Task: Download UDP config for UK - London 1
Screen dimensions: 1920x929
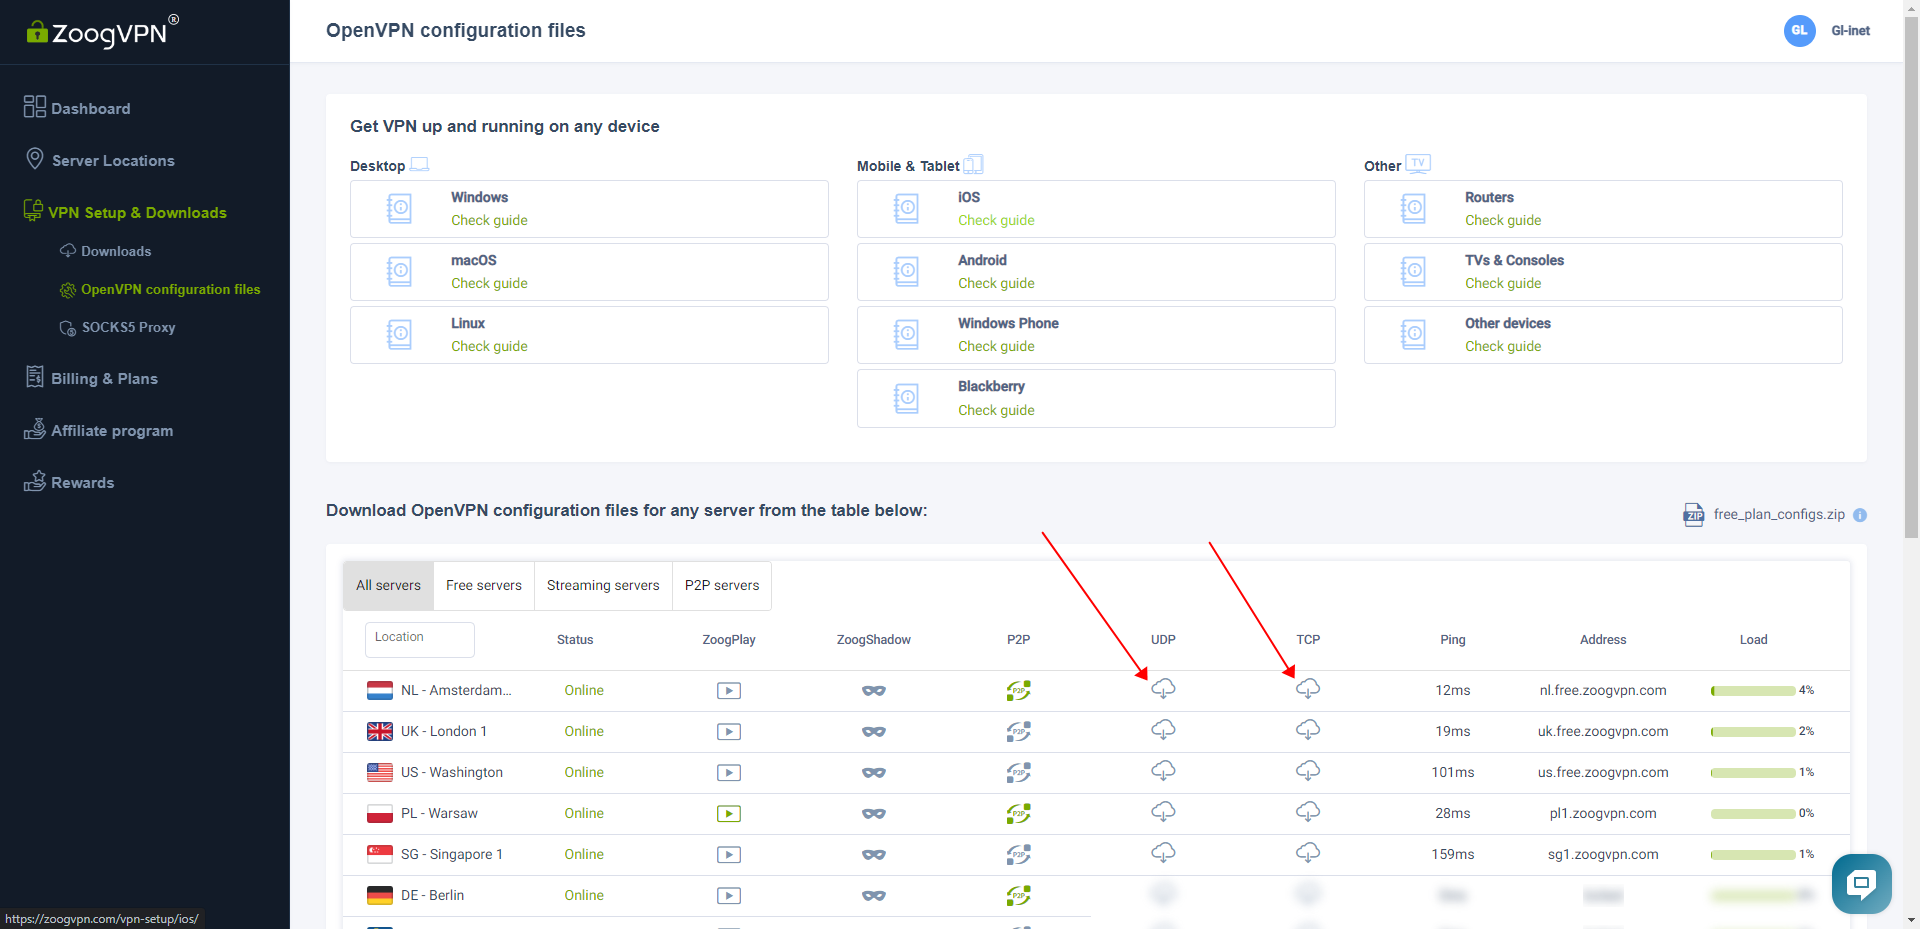Action: coord(1163,730)
